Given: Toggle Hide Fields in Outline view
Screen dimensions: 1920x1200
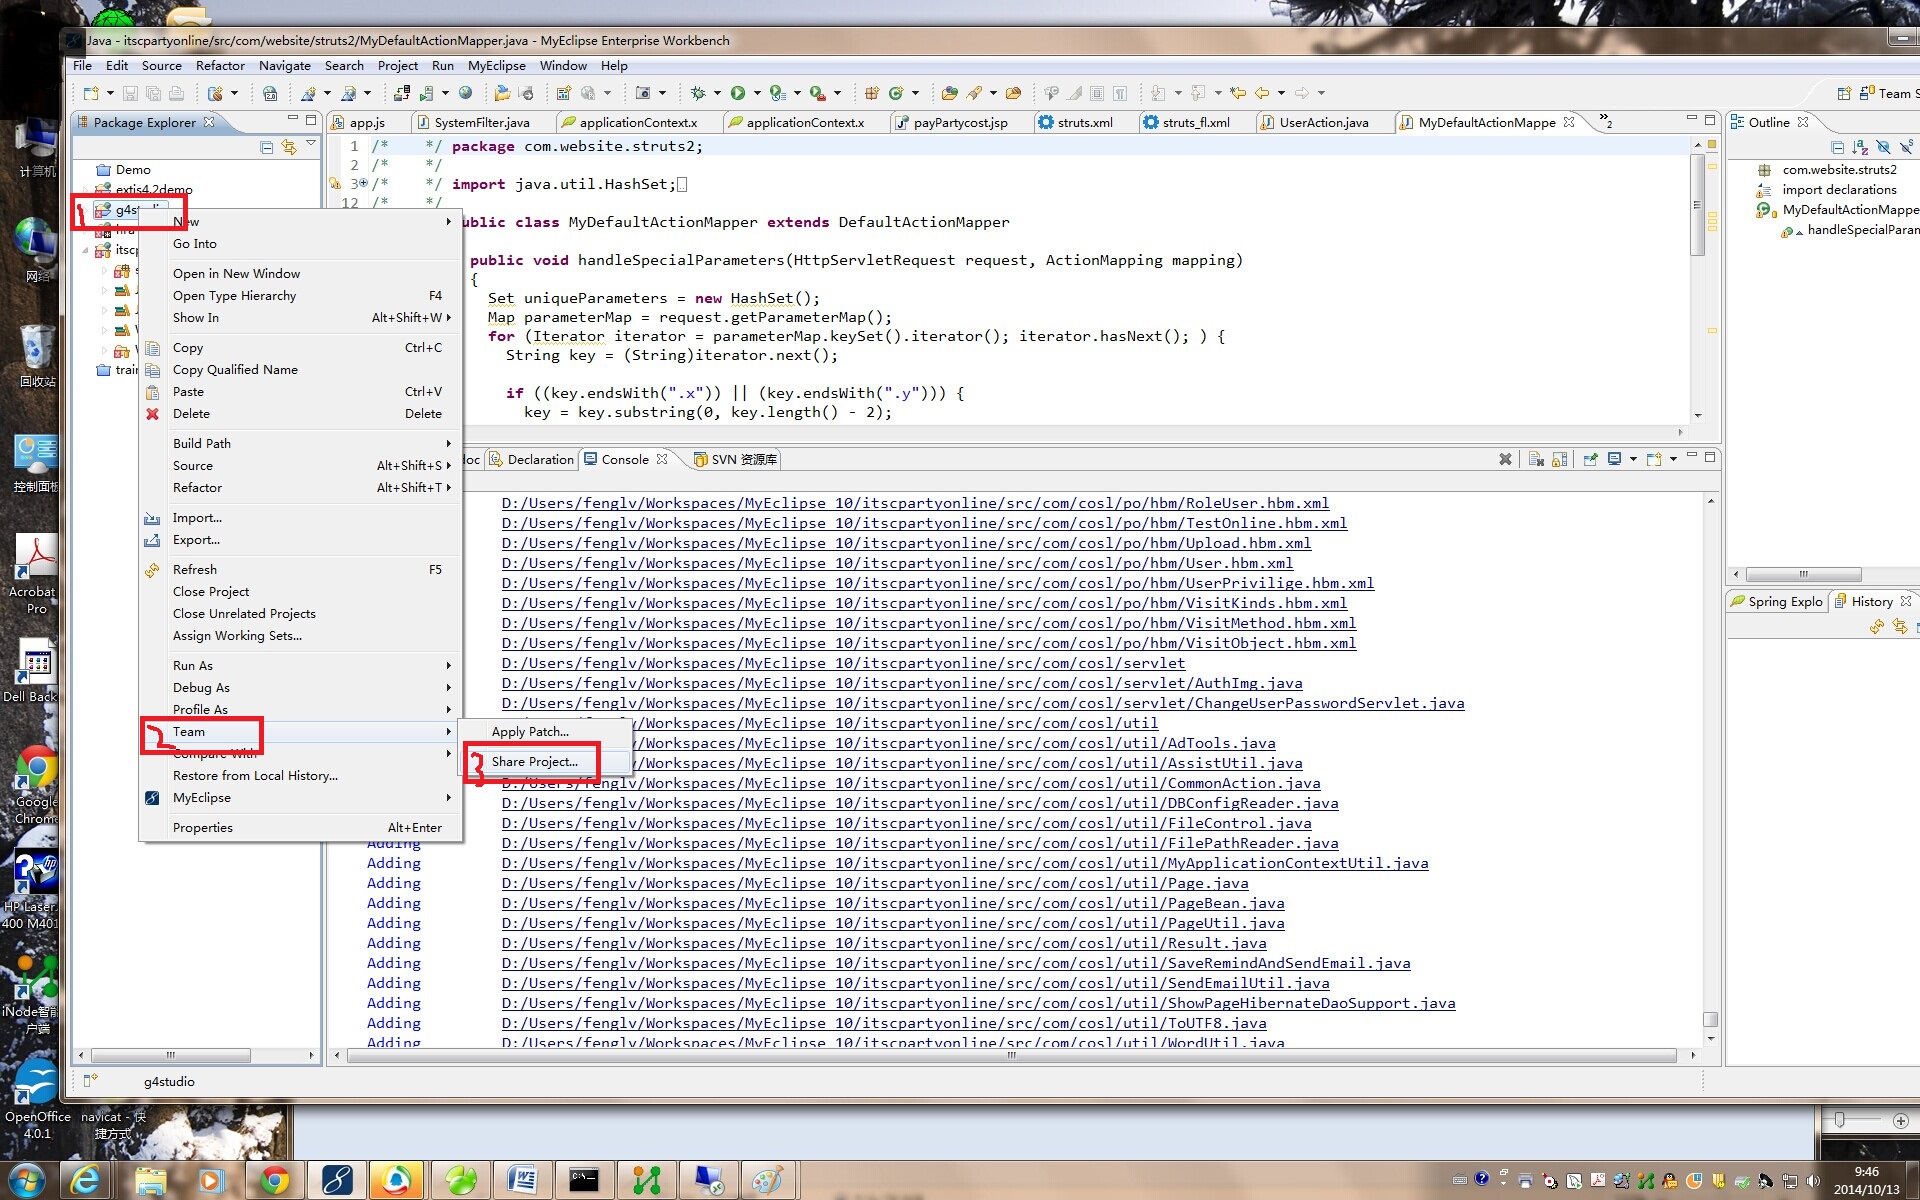Looking at the screenshot, I should (1883, 147).
